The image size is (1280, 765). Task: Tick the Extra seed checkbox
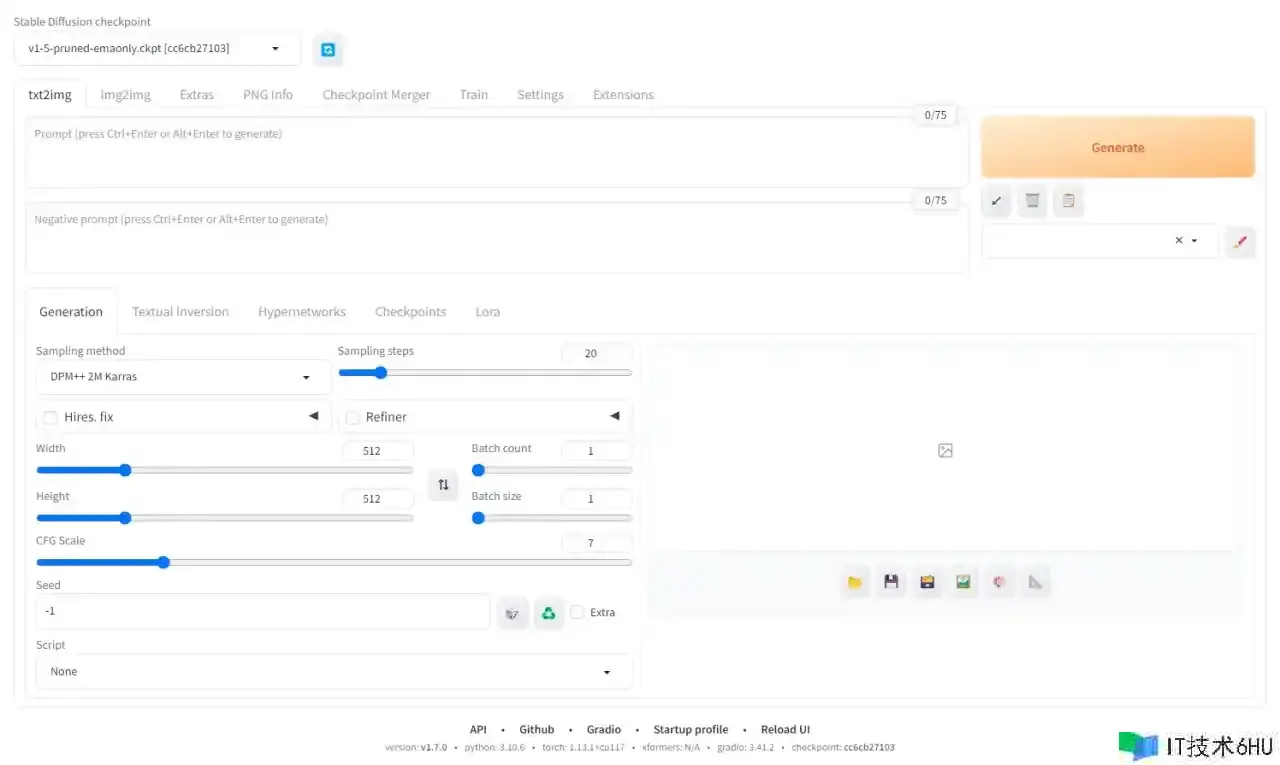click(578, 612)
